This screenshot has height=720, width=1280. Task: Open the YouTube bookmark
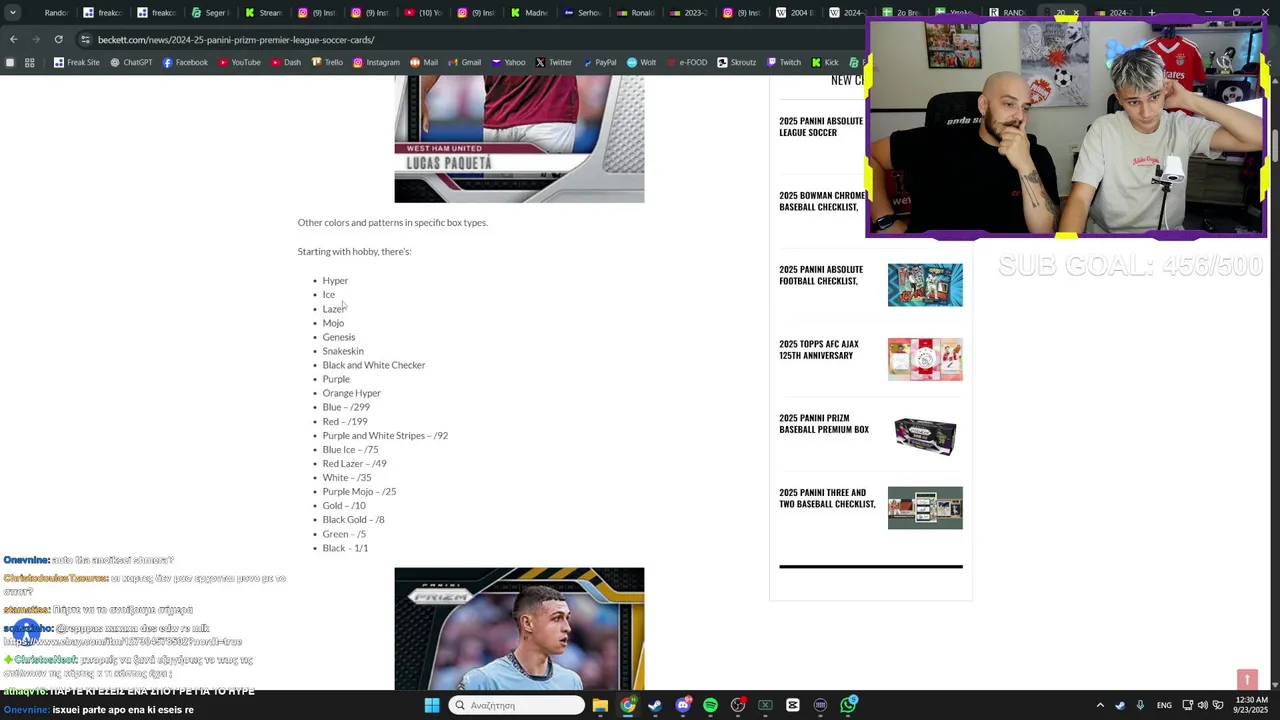point(239,62)
